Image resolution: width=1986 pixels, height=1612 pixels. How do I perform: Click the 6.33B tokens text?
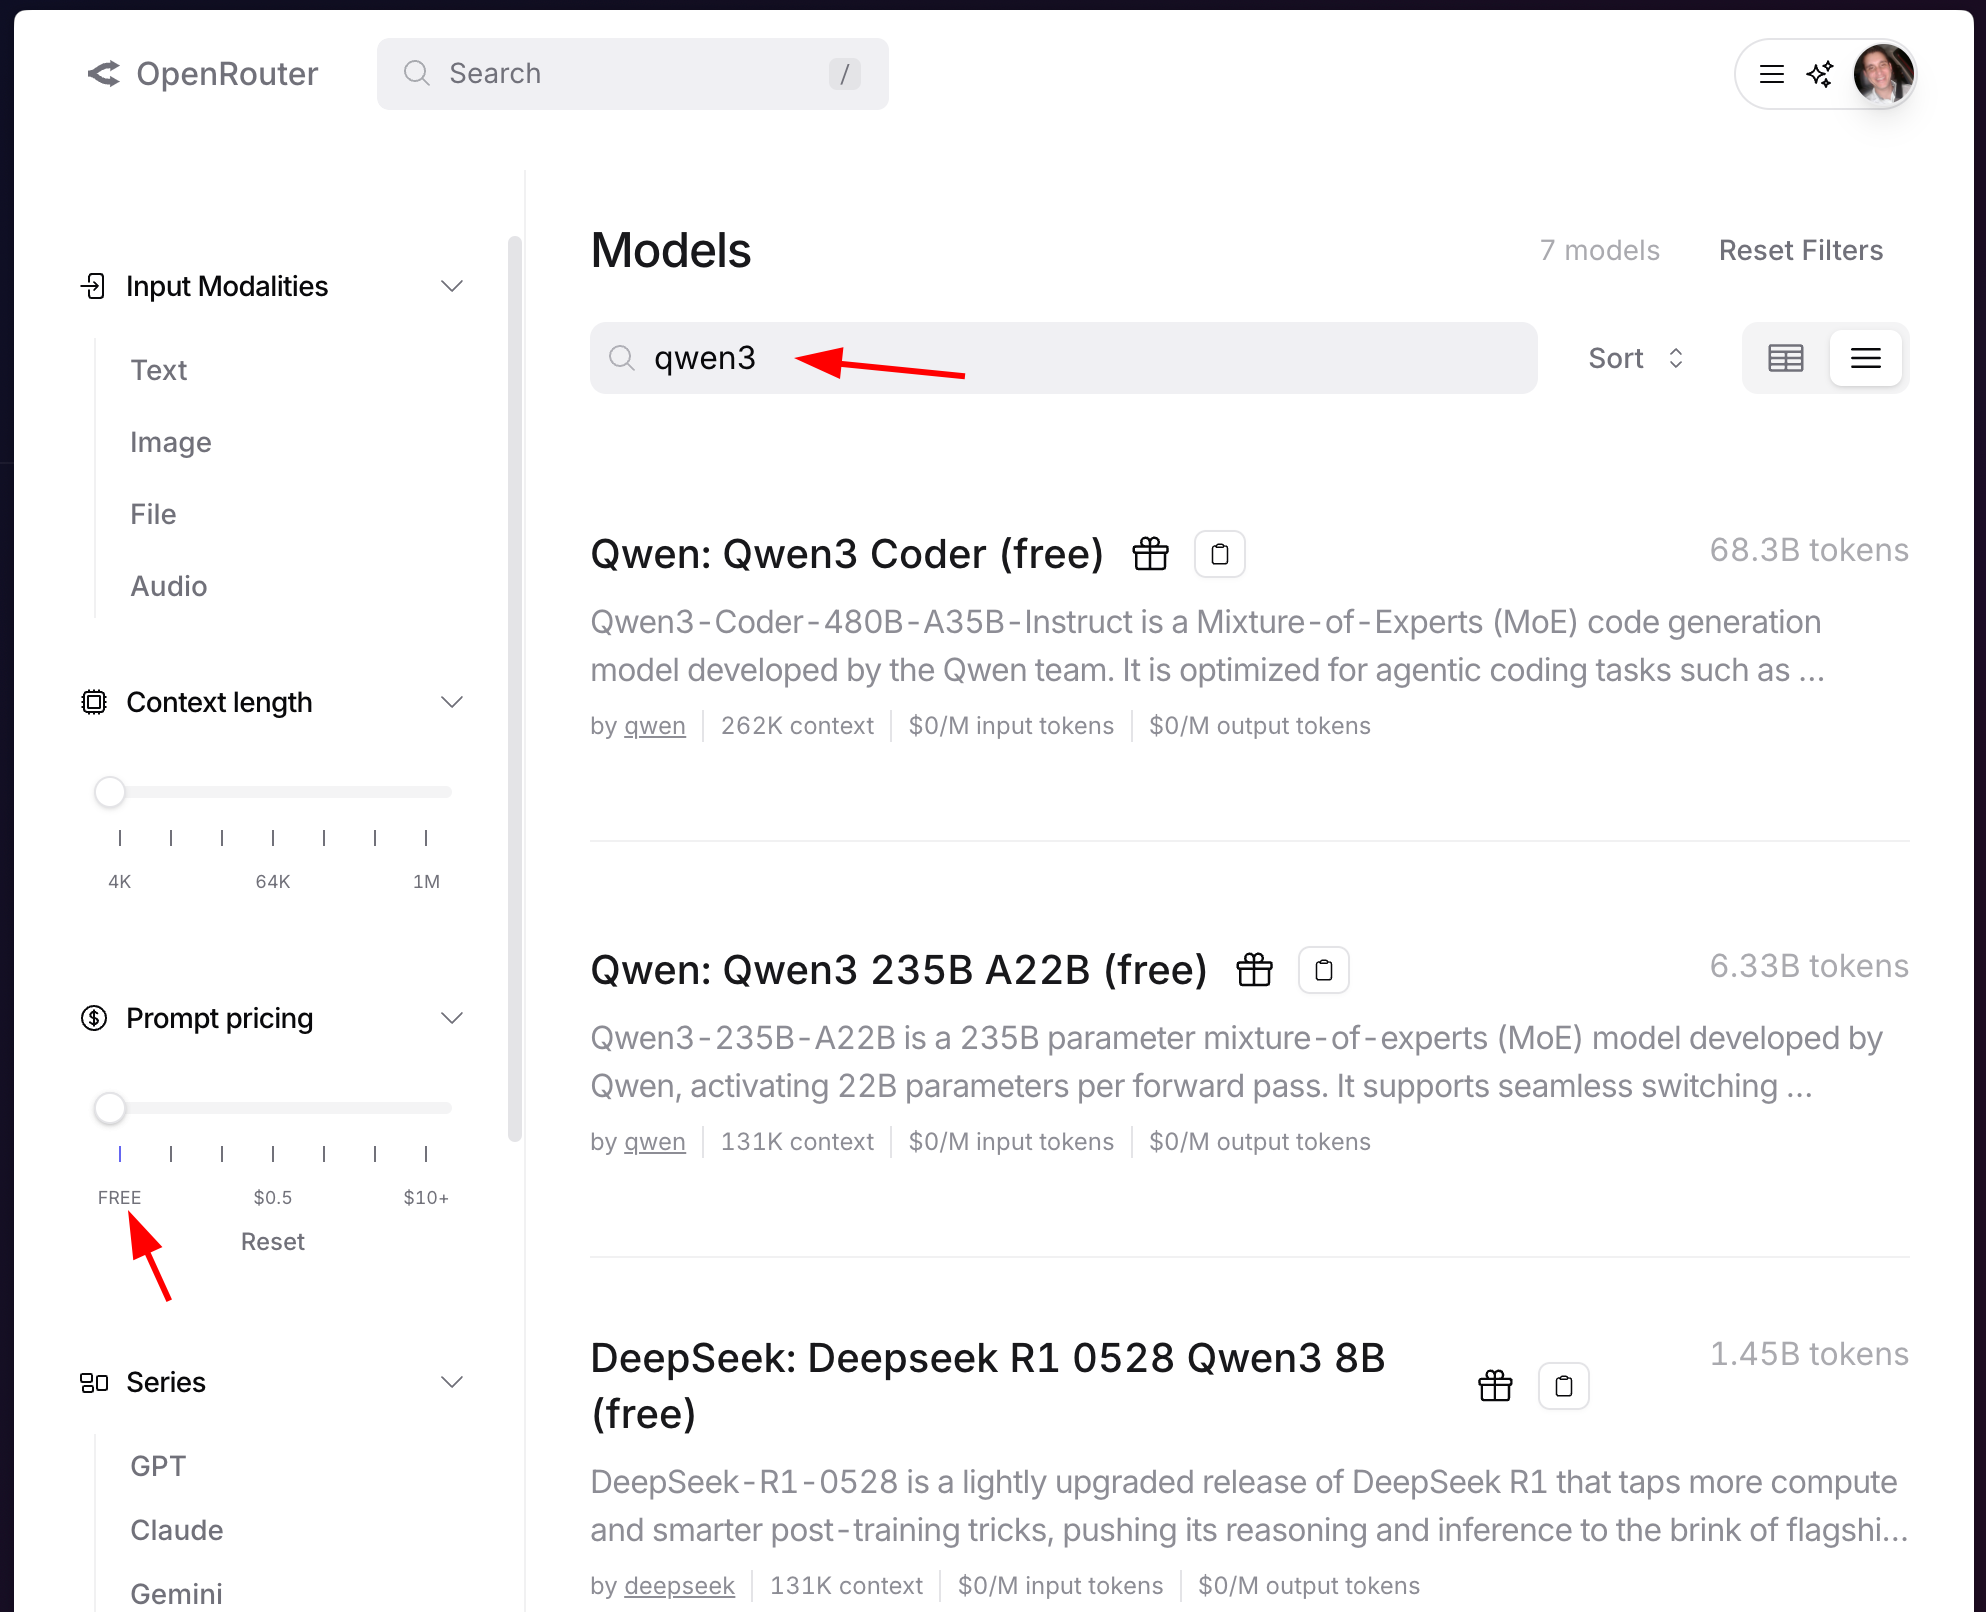pyautogui.click(x=1809, y=966)
